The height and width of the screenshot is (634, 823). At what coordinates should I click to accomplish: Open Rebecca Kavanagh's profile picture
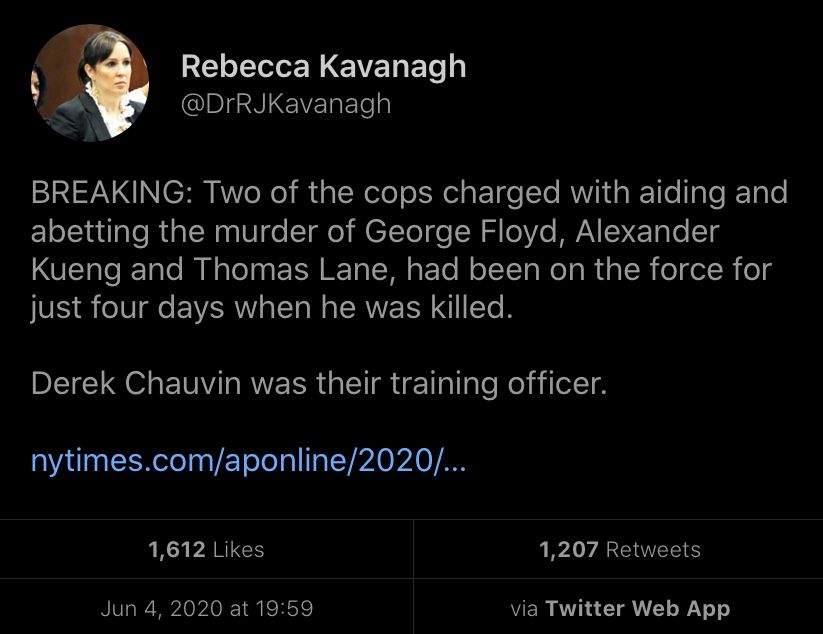pos(90,83)
